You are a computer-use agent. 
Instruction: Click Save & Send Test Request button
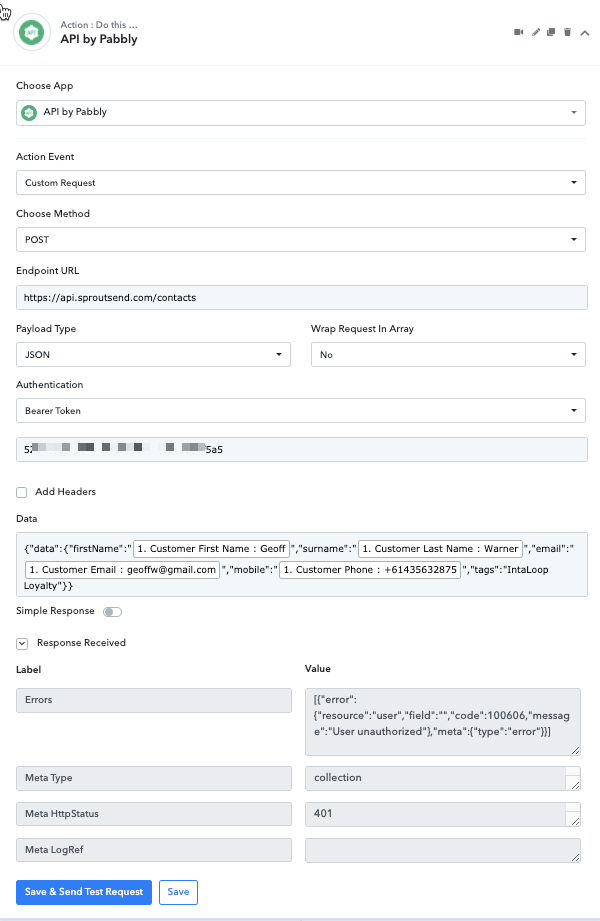pos(84,892)
